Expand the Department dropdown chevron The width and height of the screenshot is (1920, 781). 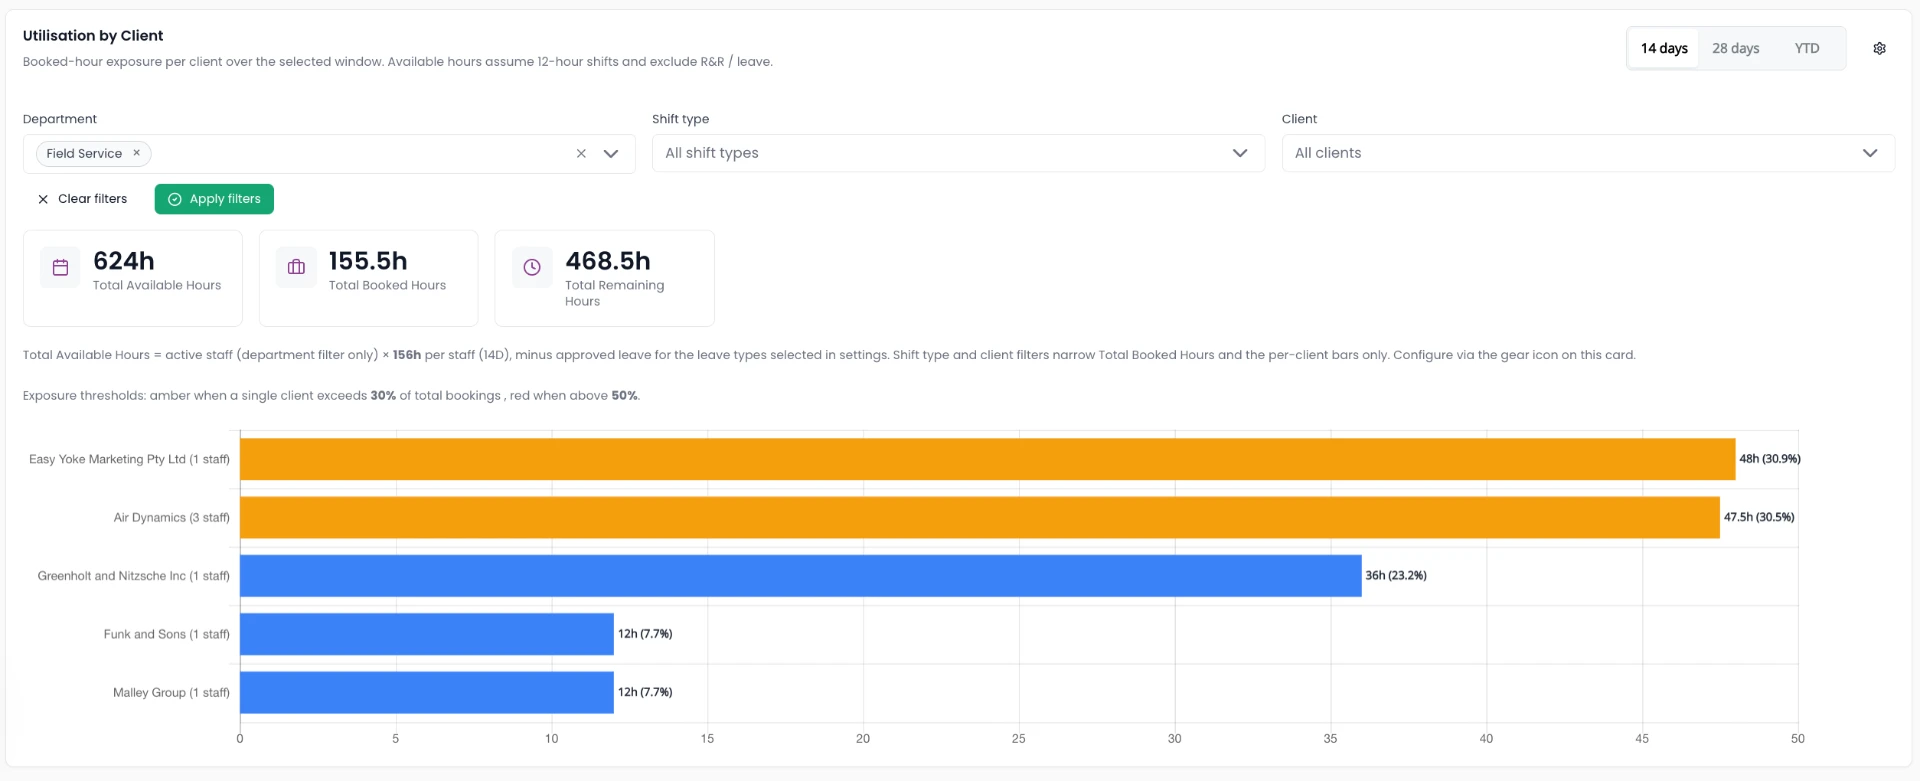[611, 153]
